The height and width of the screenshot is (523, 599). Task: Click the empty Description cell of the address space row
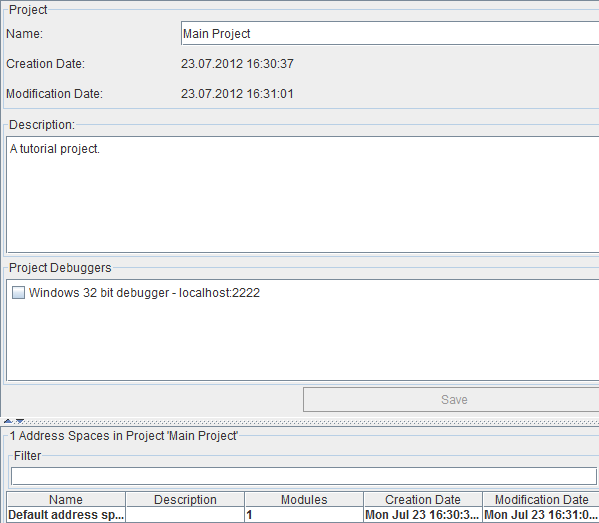pos(185,515)
